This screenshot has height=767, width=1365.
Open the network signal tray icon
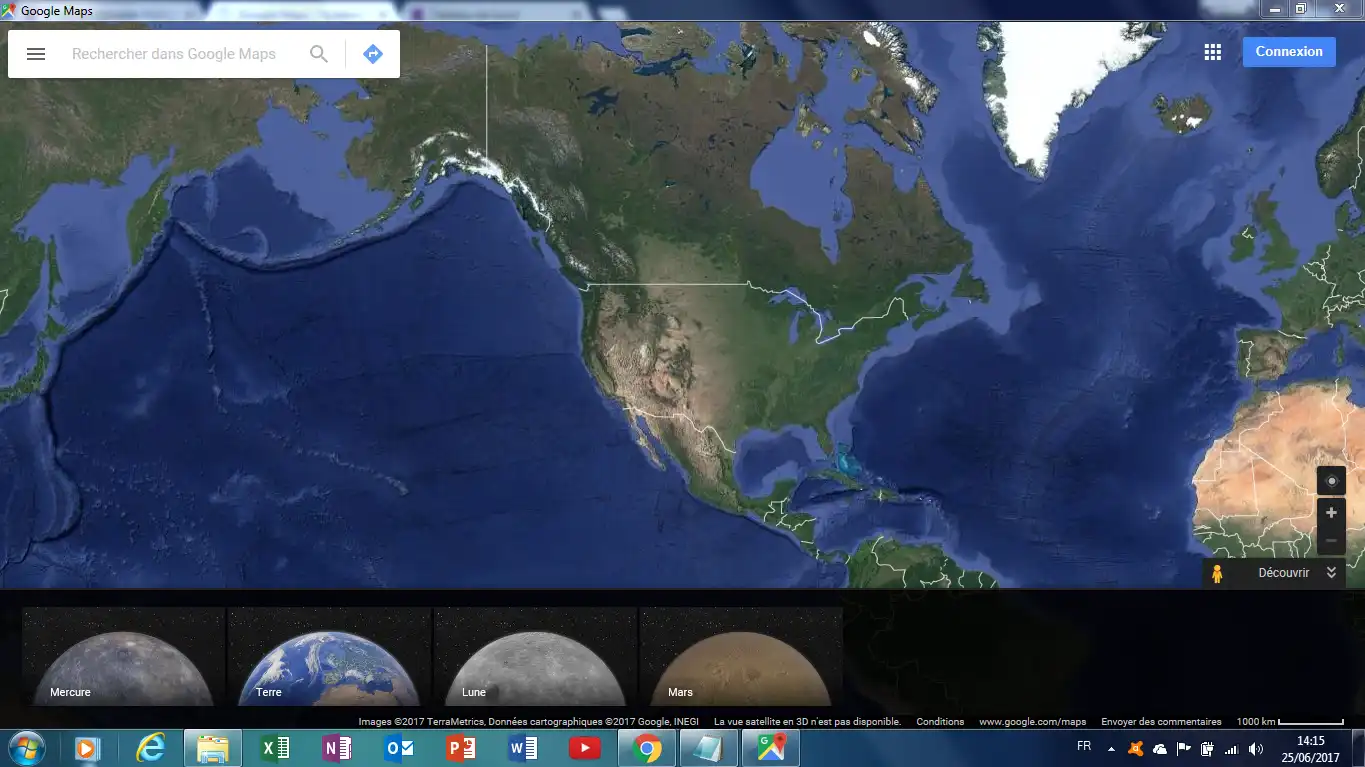1231,748
